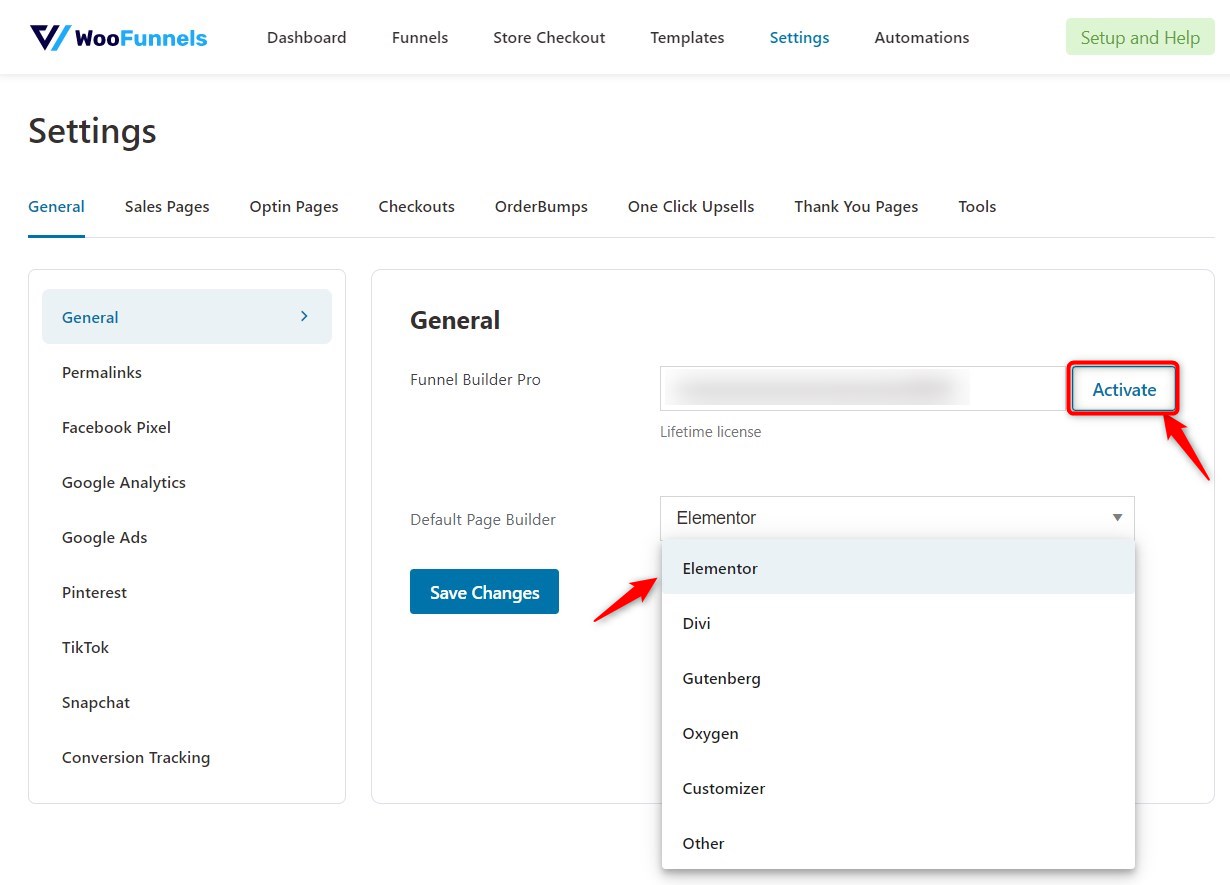Open the Dashboard nav item
Image resolution: width=1230 pixels, height=885 pixels.
pyautogui.click(x=306, y=38)
